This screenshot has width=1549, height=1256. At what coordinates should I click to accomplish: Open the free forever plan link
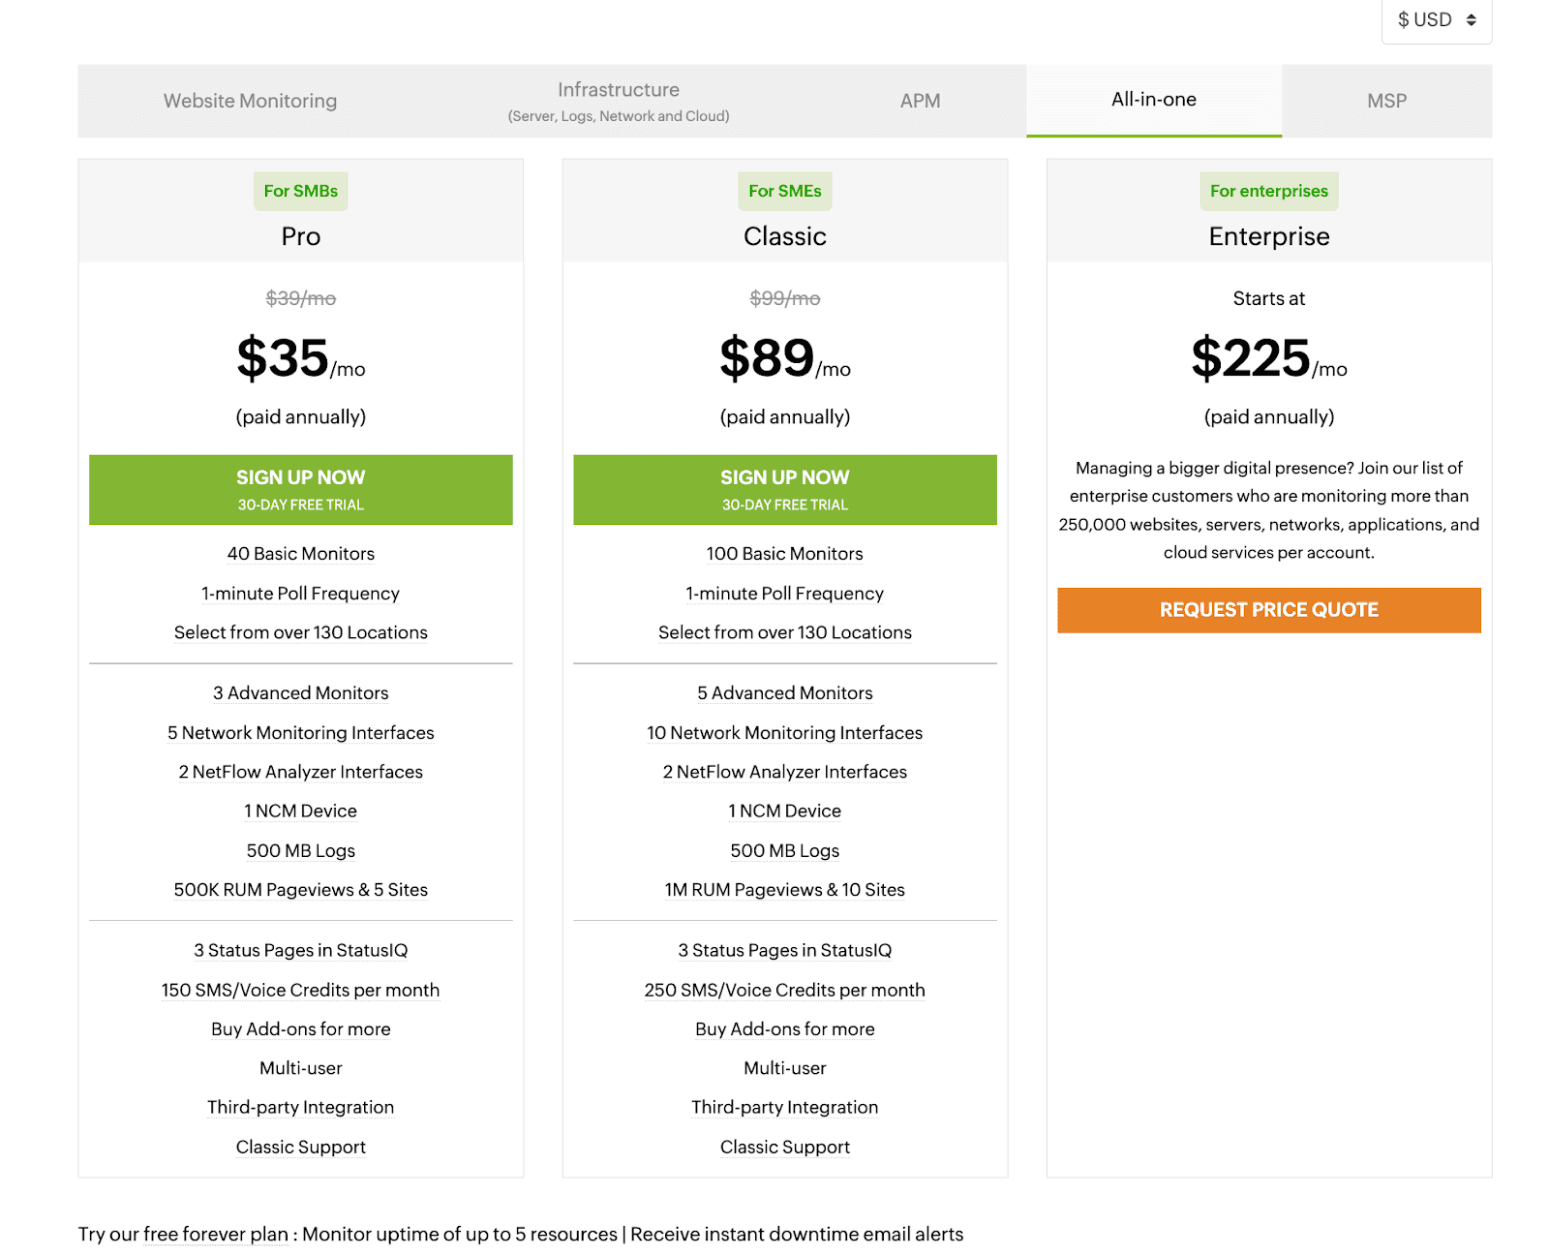pyautogui.click(x=215, y=1234)
